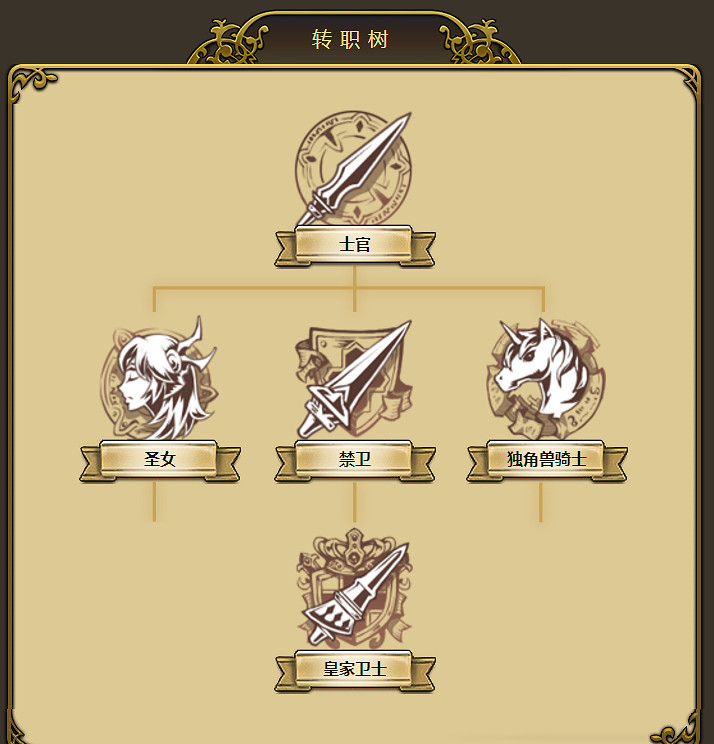Choose the 禁卫 shield and sword icon
This screenshot has height=744, width=714.
353,379
